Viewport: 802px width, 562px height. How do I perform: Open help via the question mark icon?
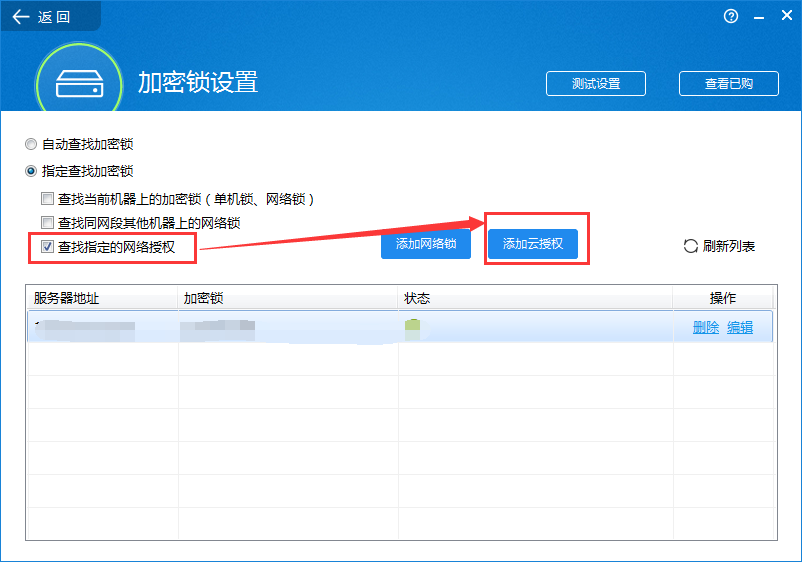731,16
